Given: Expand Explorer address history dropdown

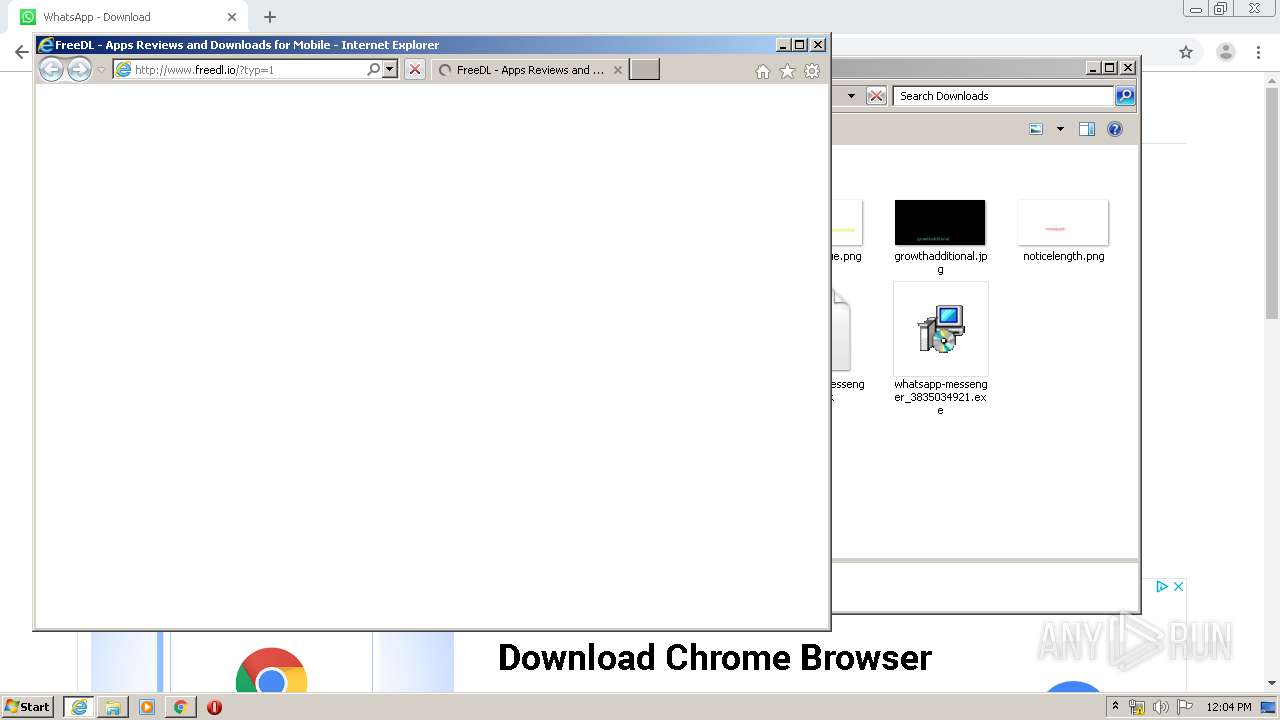Looking at the screenshot, I should [851, 96].
